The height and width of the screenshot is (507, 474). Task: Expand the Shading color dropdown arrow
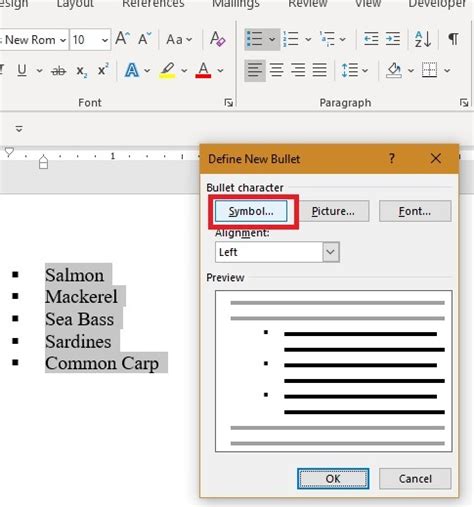411,71
